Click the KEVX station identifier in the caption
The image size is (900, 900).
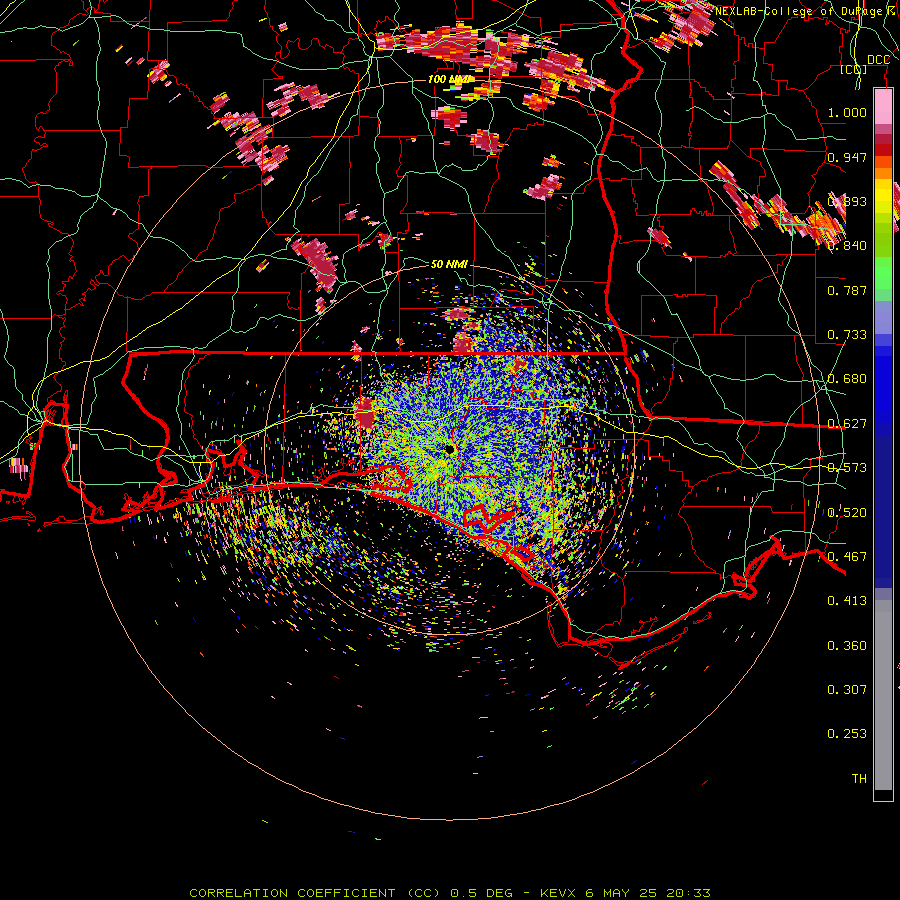pos(557,893)
